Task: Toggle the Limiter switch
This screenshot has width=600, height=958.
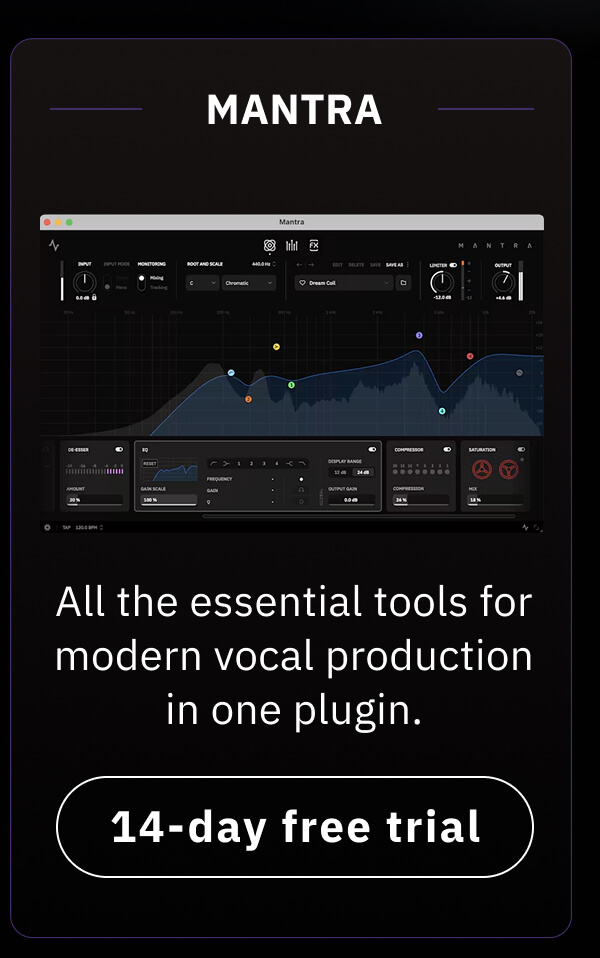Action: (x=453, y=265)
